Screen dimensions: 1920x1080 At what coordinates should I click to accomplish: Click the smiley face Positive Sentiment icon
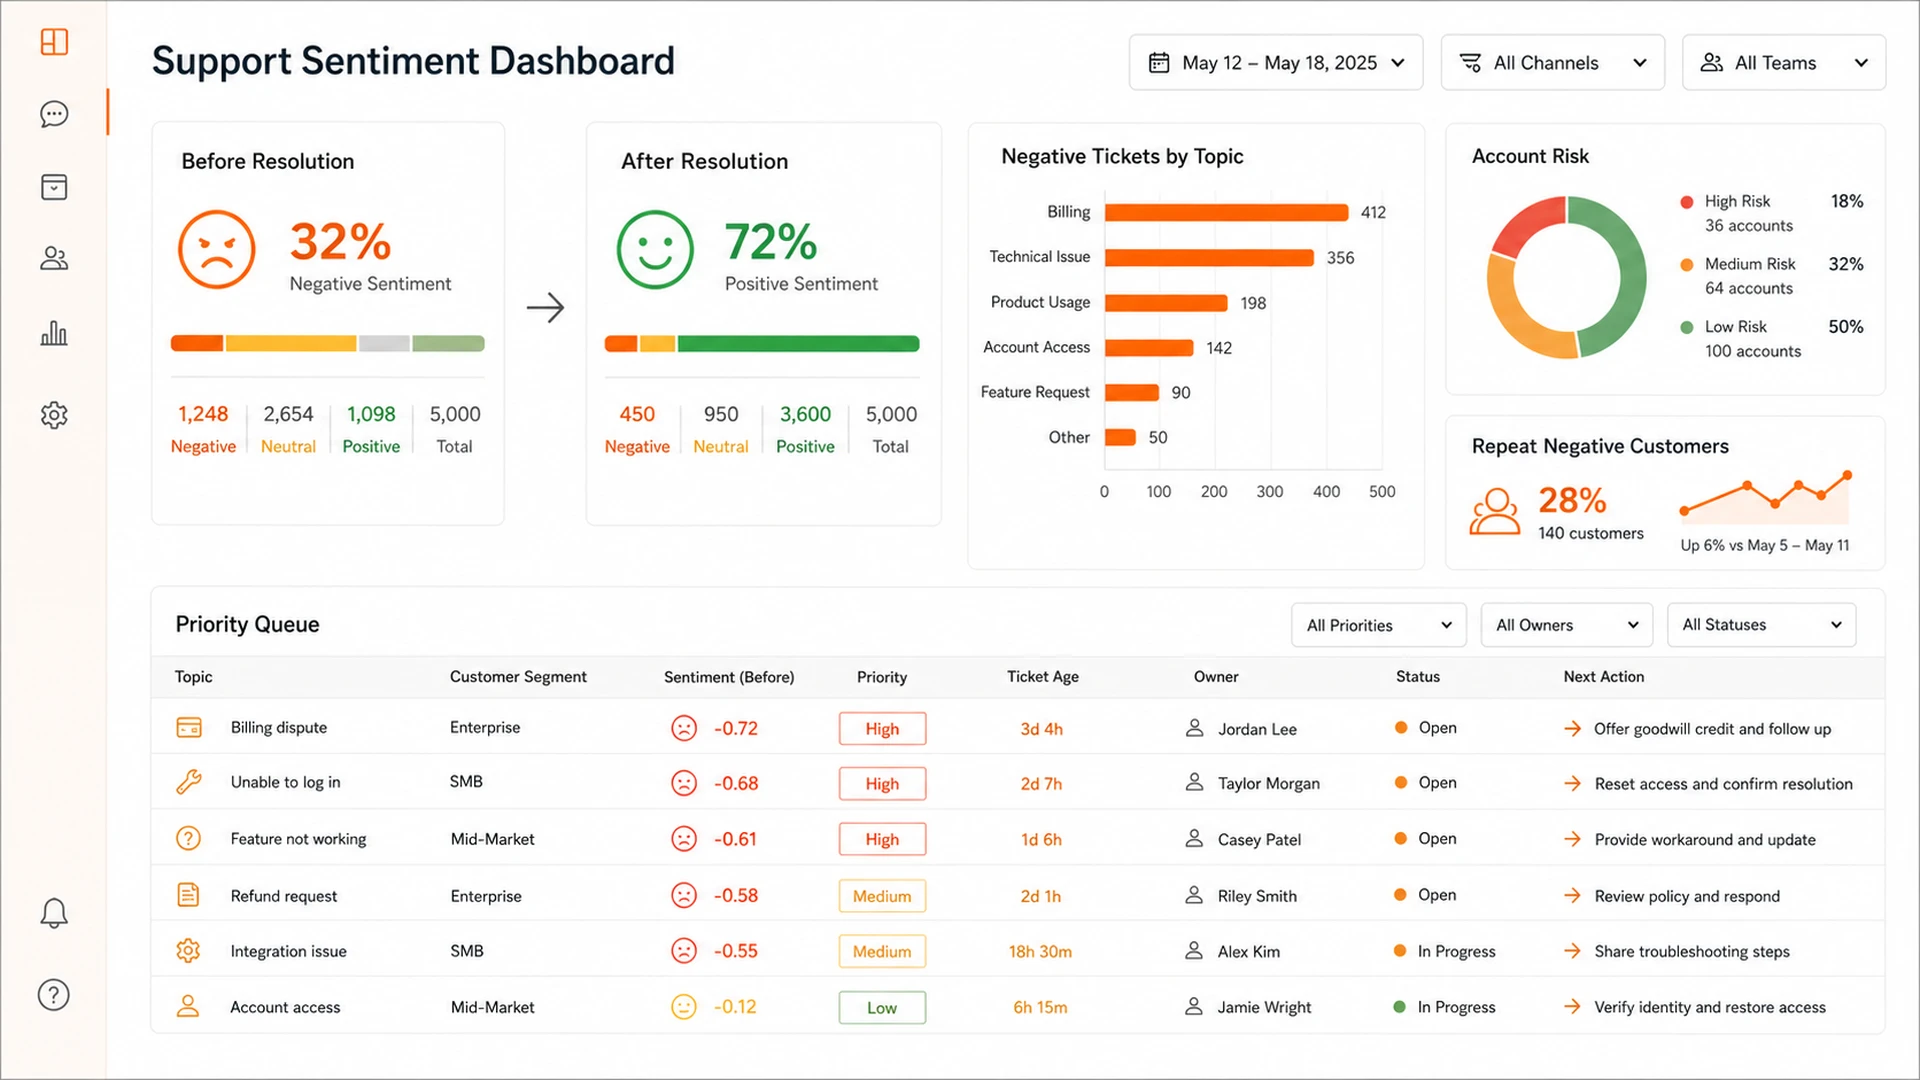(655, 249)
